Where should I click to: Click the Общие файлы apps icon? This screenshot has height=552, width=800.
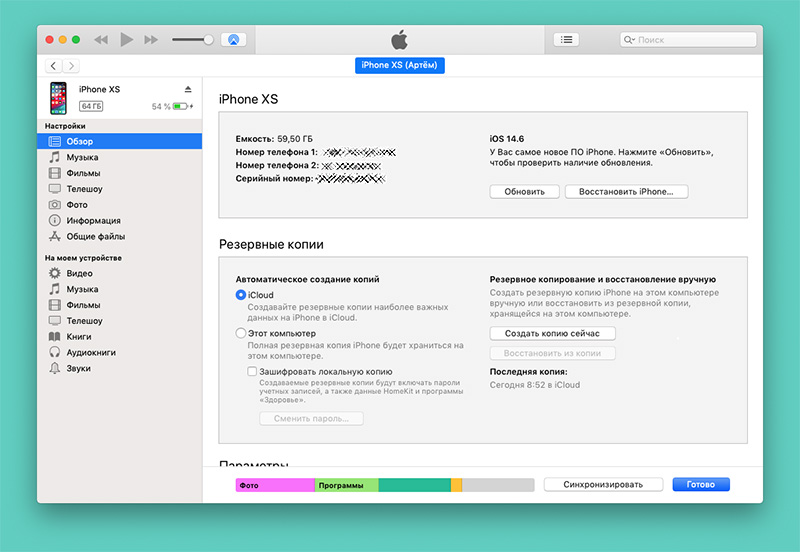tap(55, 236)
